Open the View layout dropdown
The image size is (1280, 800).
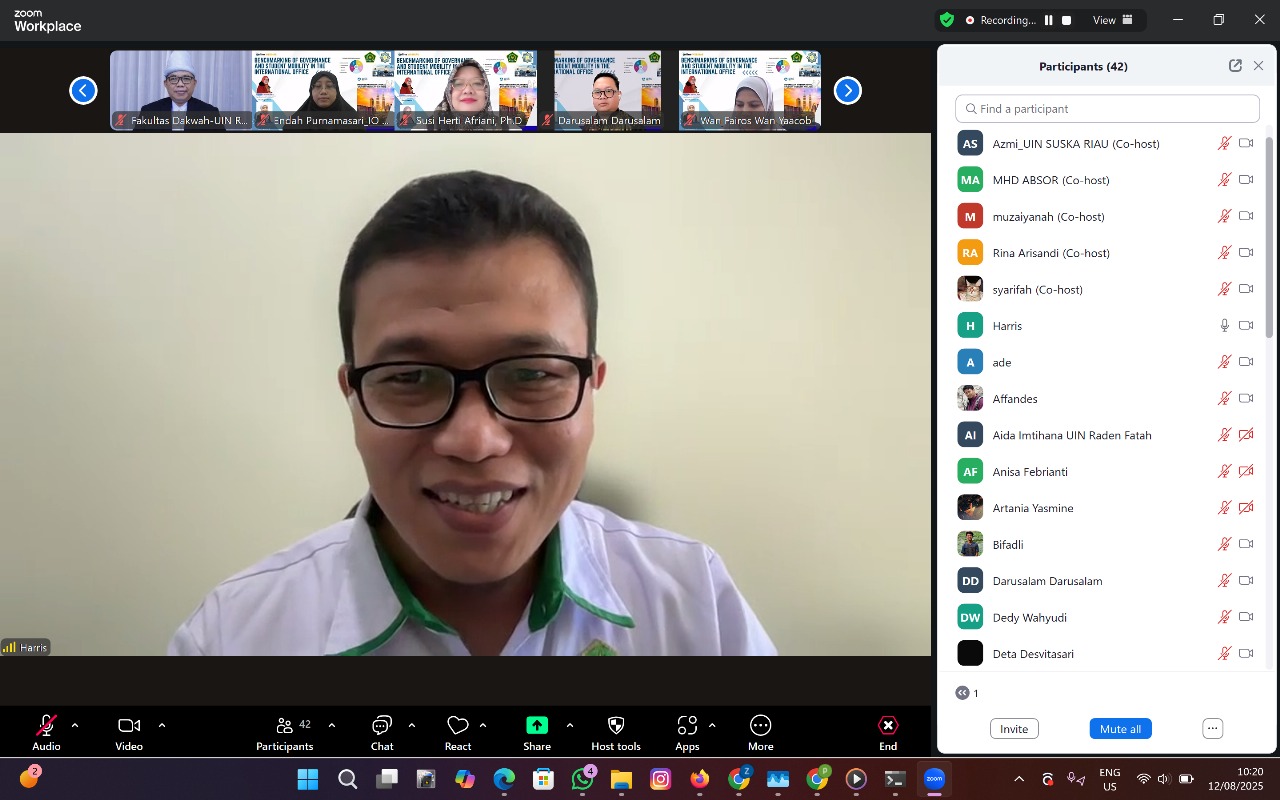pyautogui.click(x=1113, y=20)
